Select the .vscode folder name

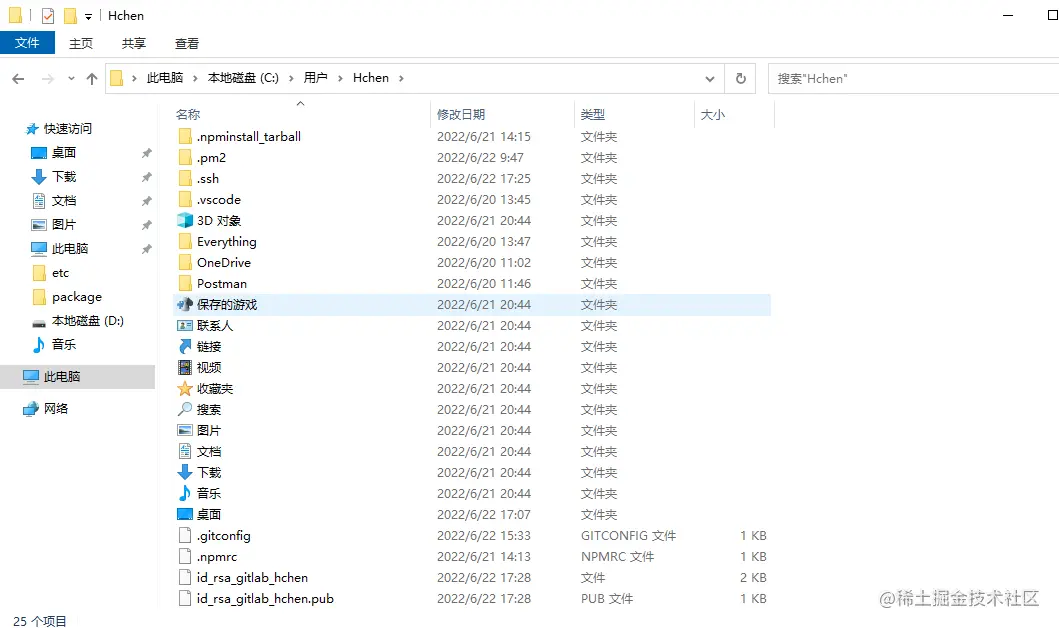click(219, 199)
